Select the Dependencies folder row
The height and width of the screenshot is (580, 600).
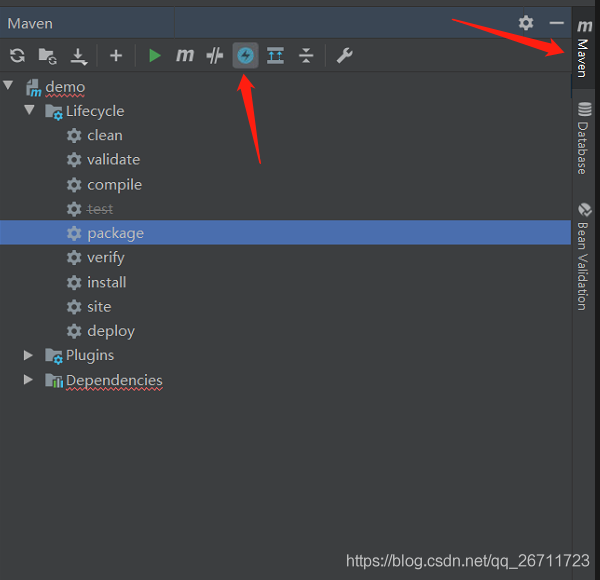coord(285,380)
